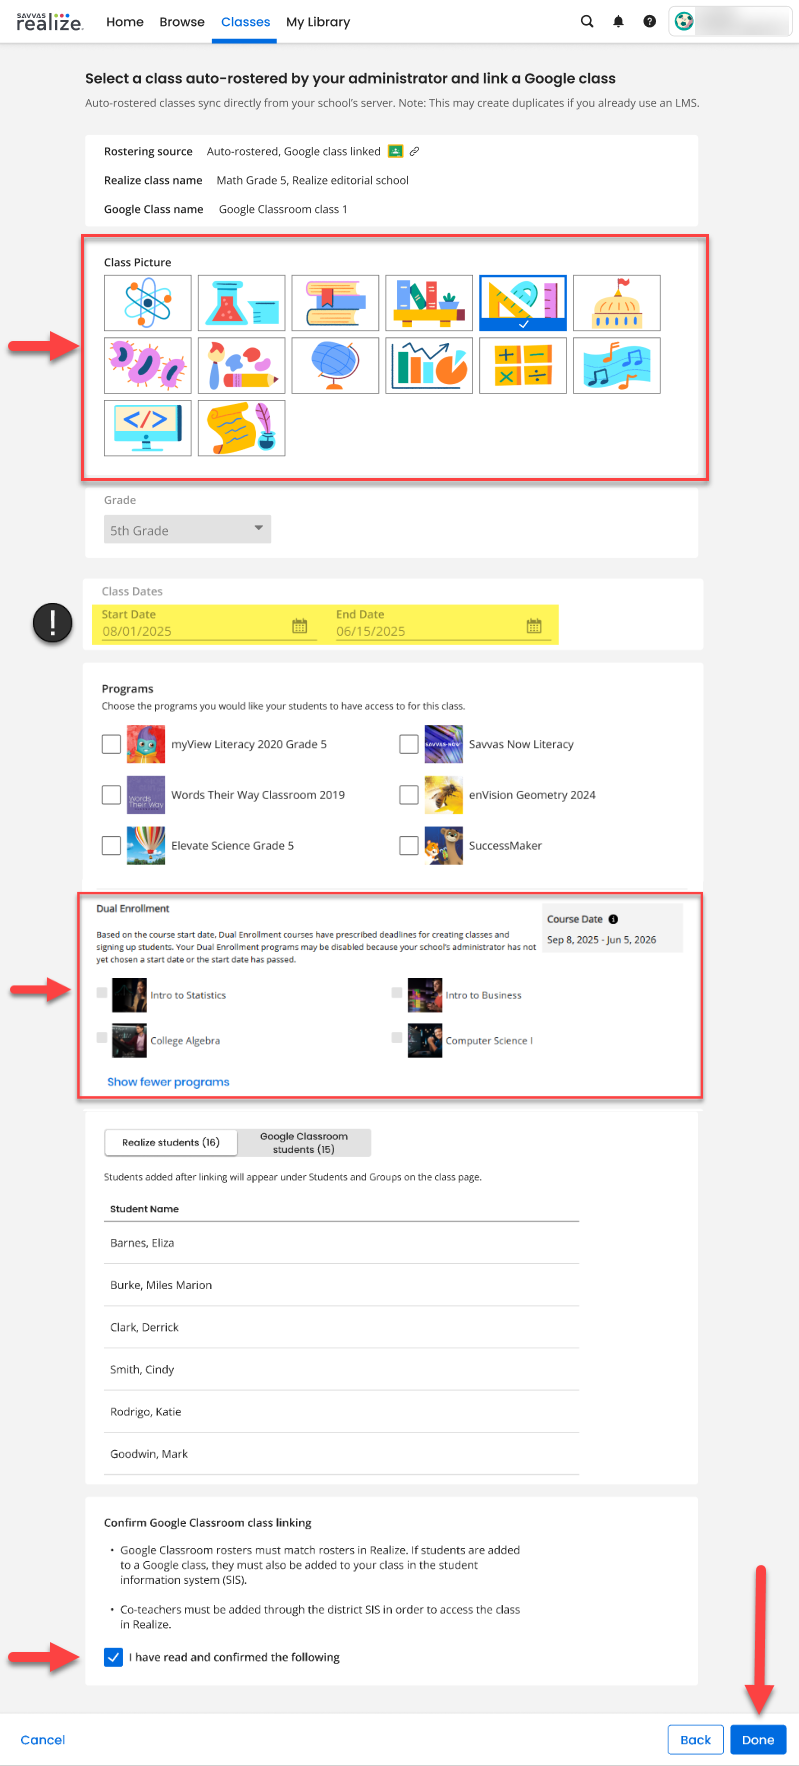Click student row Smith, Cindy
This screenshot has height=1766, width=799.
click(342, 1369)
